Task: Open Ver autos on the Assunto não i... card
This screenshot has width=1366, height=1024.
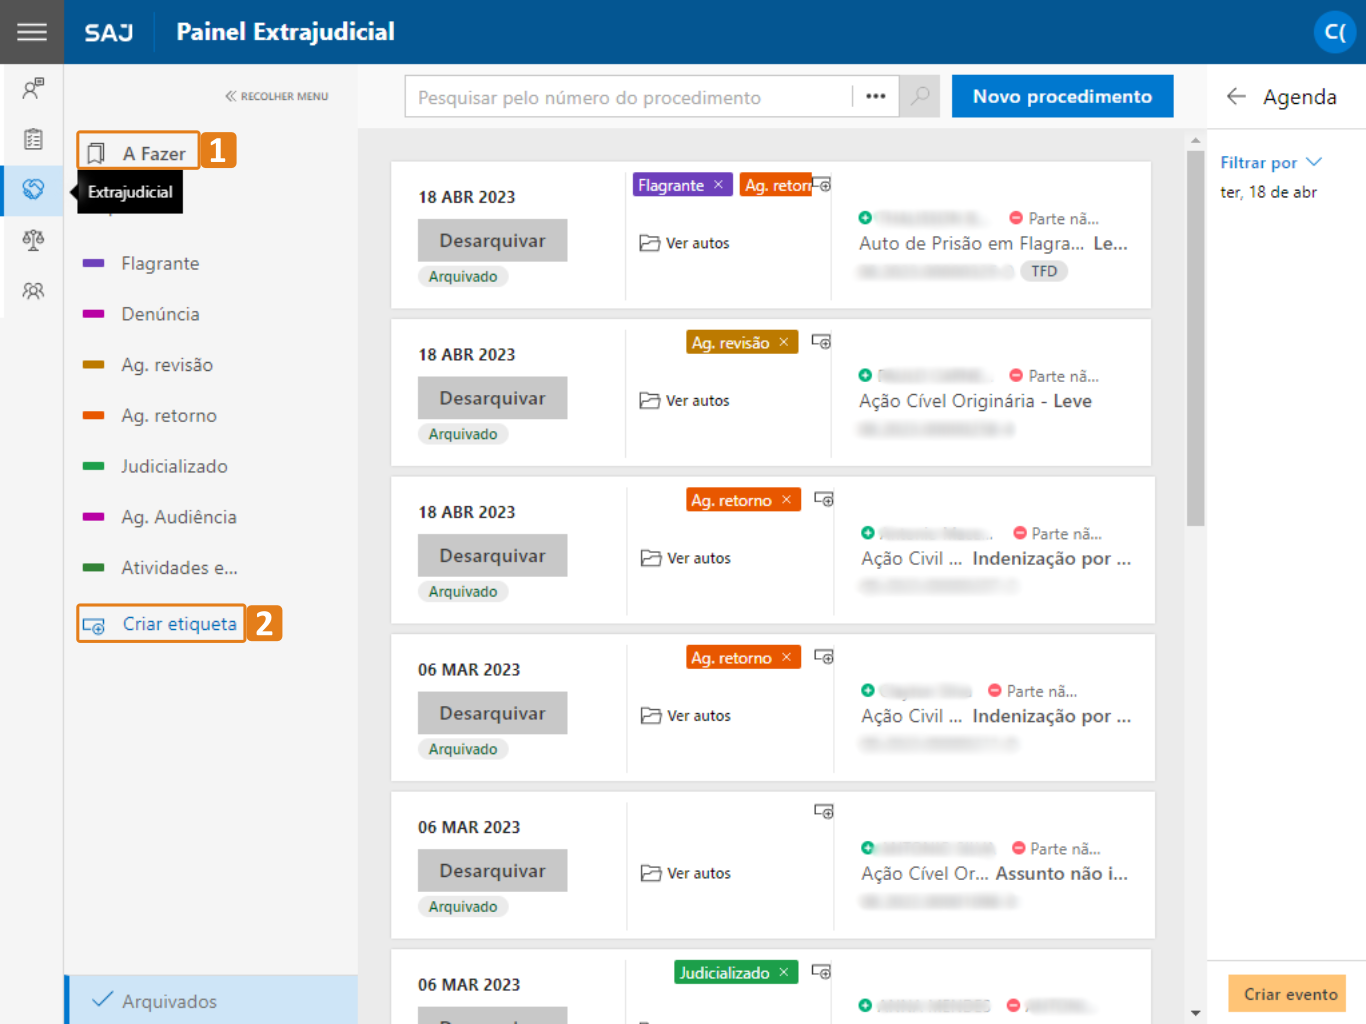Action: pyautogui.click(x=686, y=873)
